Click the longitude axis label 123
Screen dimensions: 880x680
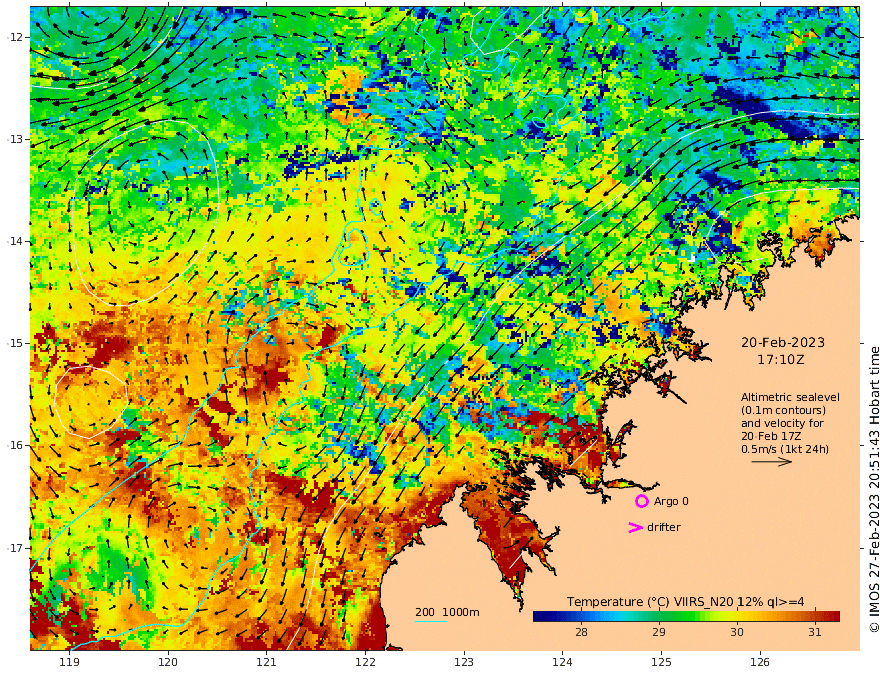coord(464,662)
